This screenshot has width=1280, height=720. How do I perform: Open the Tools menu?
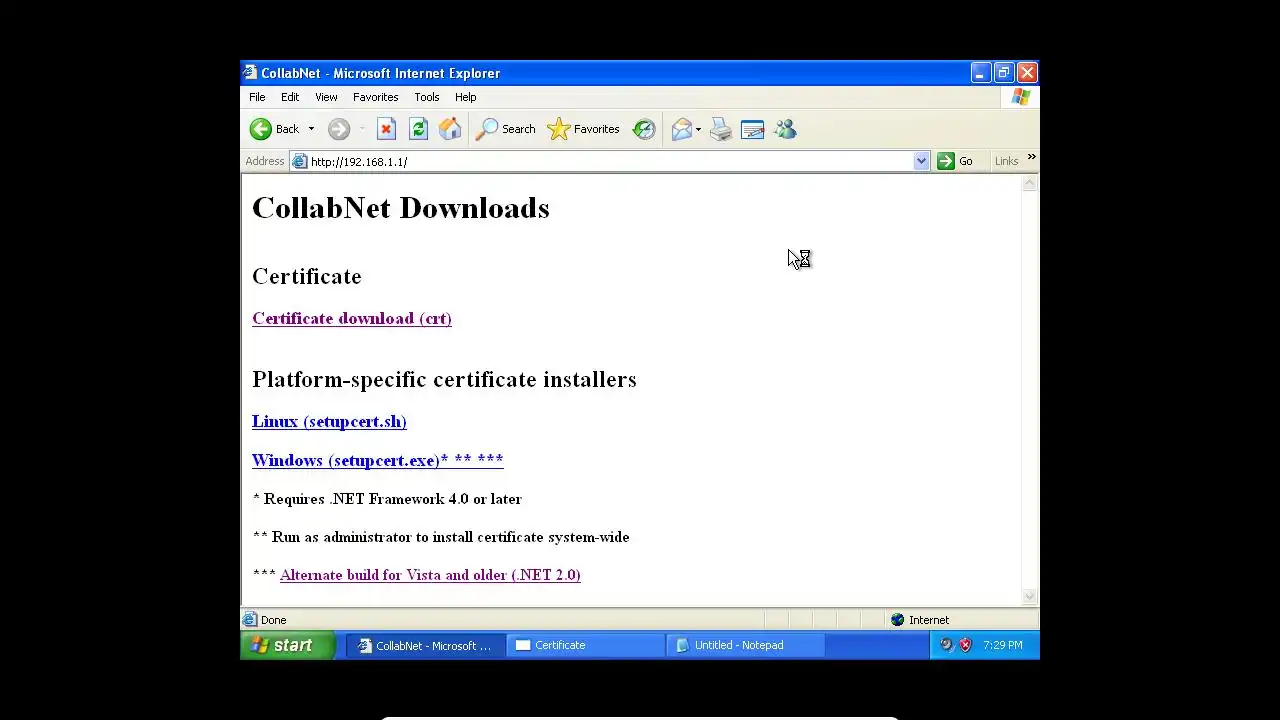tap(427, 97)
